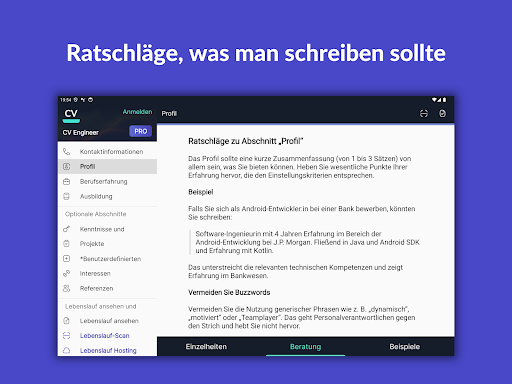
Task: Click the Optionale Abschnitte label
Action: tap(96, 214)
